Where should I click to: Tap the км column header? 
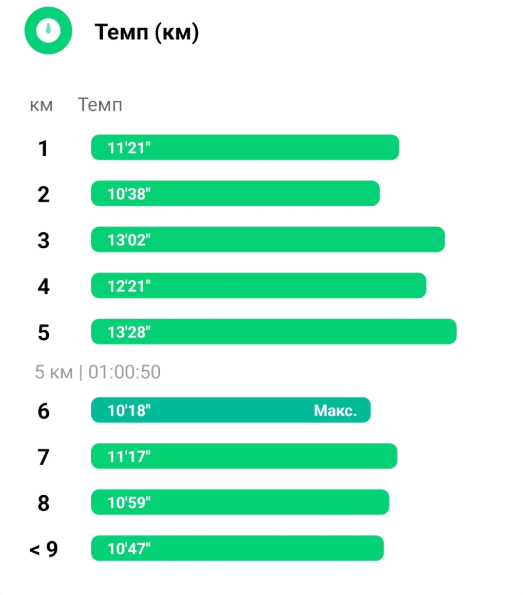(x=41, y=105)
